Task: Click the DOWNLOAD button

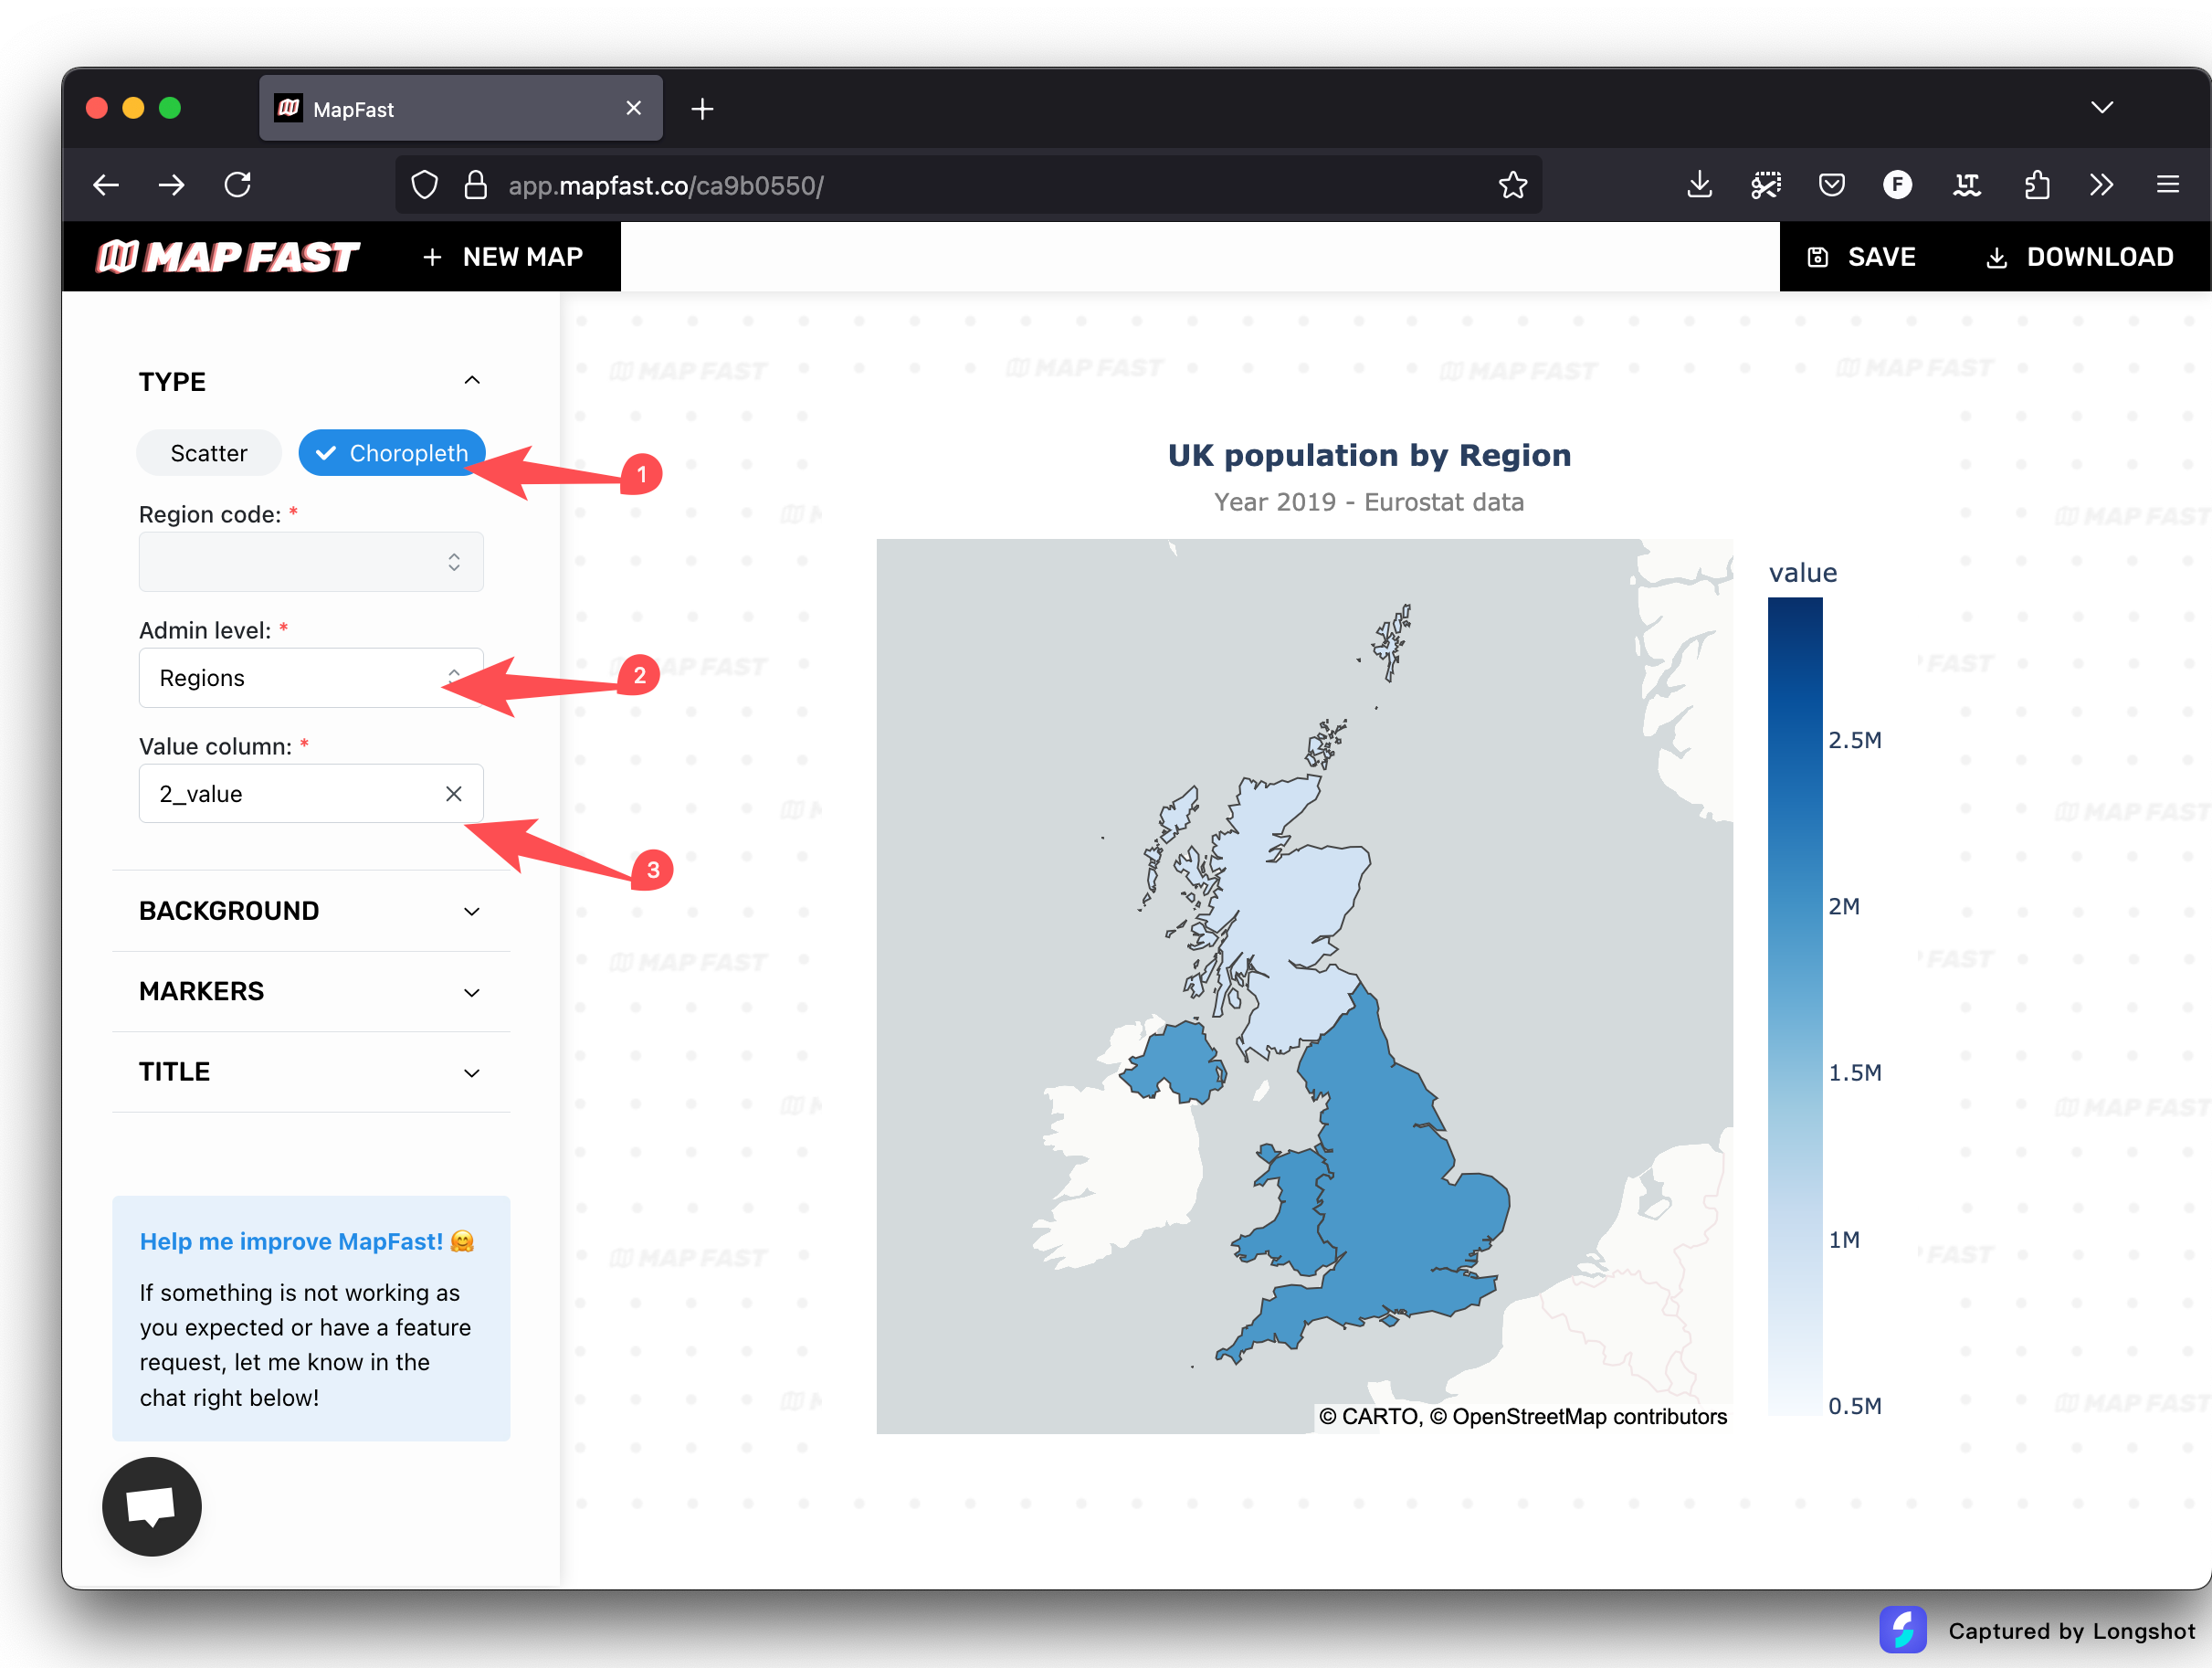Action: 2079,257
